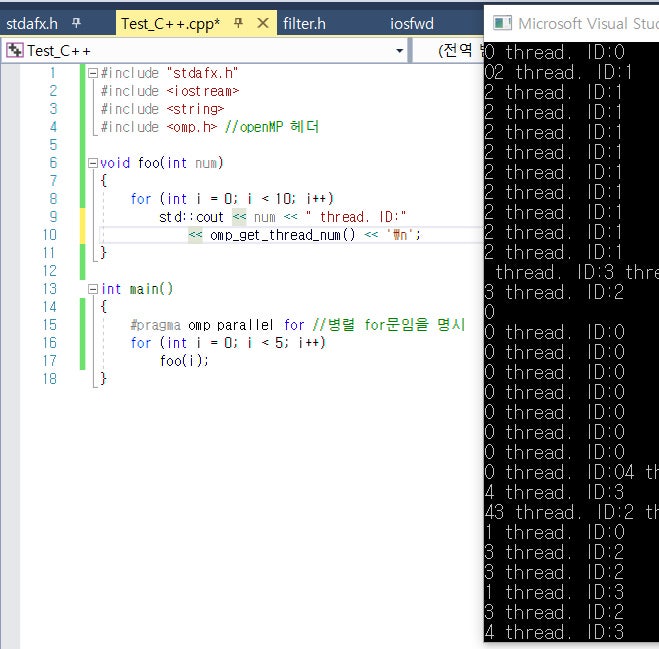659x649 pixels.
Task: Open the global scope dropdown
Action: [x=460, y=50]
